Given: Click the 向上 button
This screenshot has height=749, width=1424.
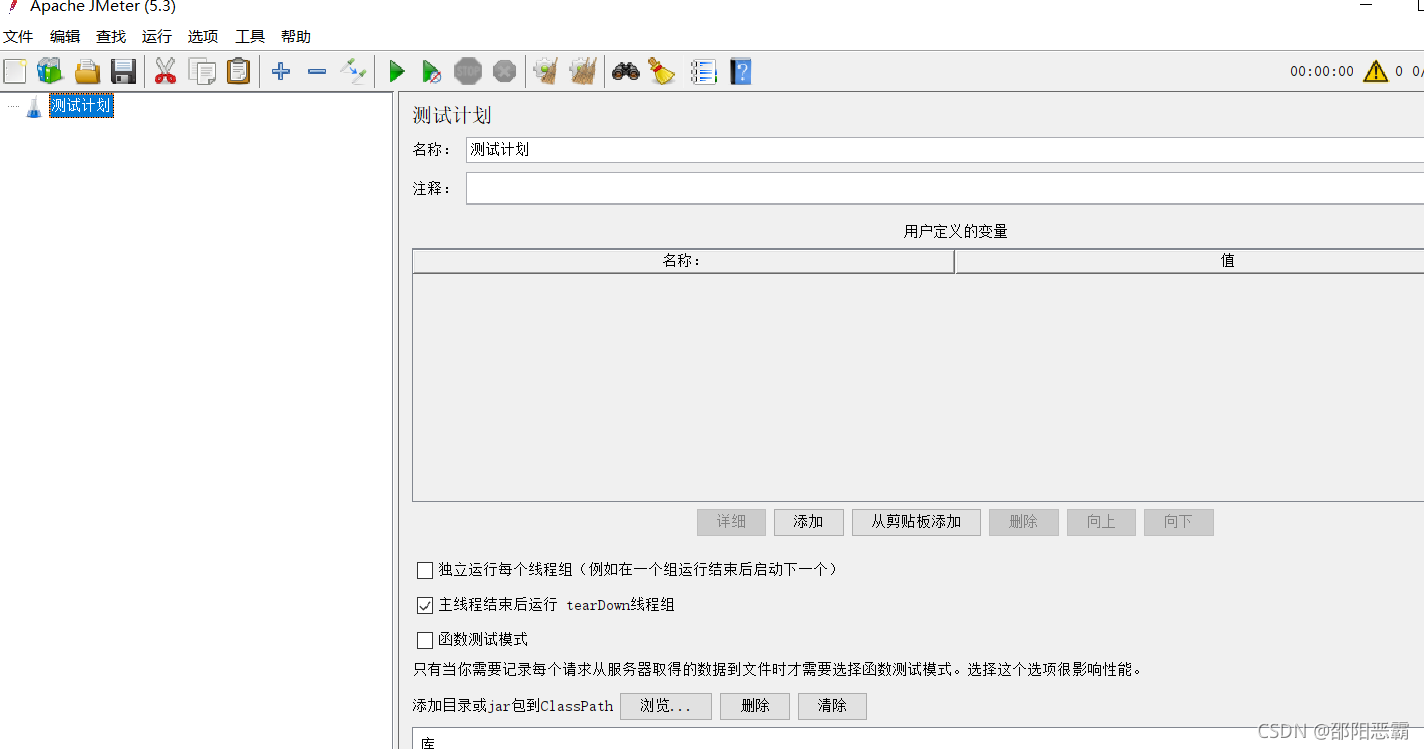Looking at the screenshot, I should [x=1101, y=522].
